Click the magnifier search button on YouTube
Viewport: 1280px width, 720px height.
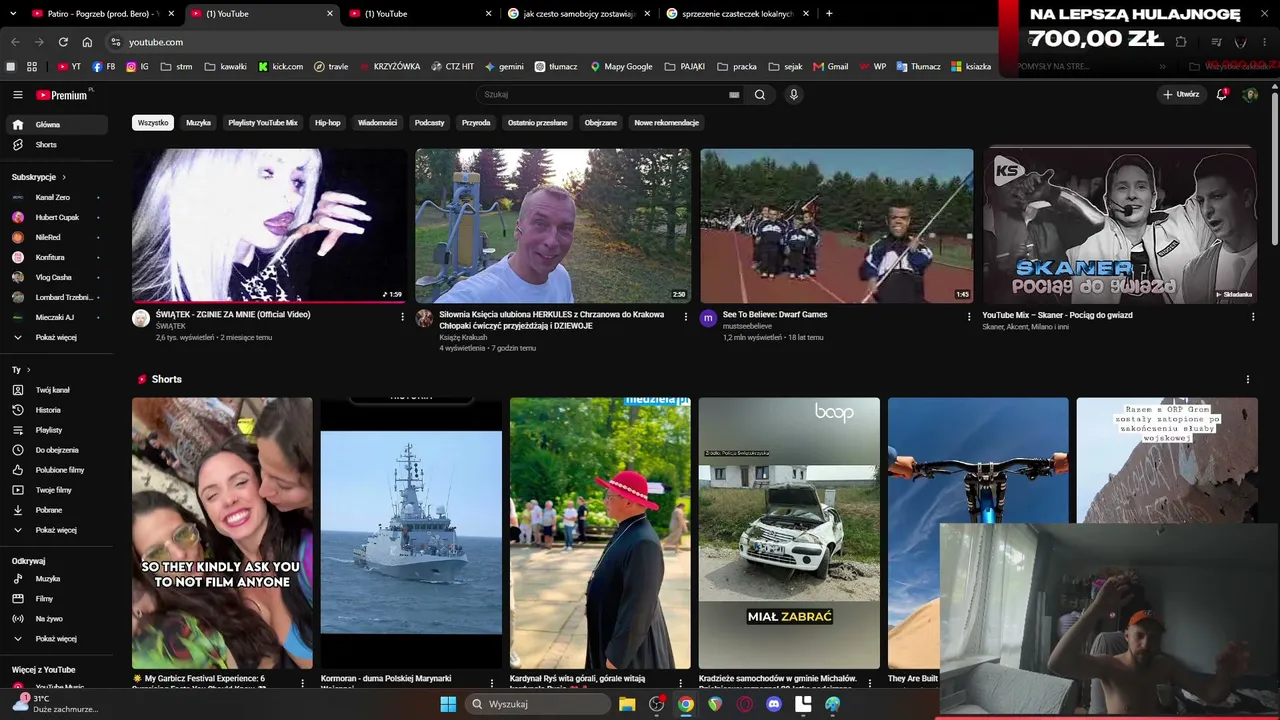point(760,95)
